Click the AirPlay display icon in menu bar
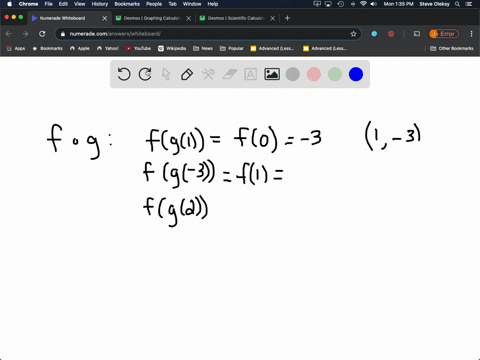The height and width of the screenshot is (360, 480). coord(328,4)
